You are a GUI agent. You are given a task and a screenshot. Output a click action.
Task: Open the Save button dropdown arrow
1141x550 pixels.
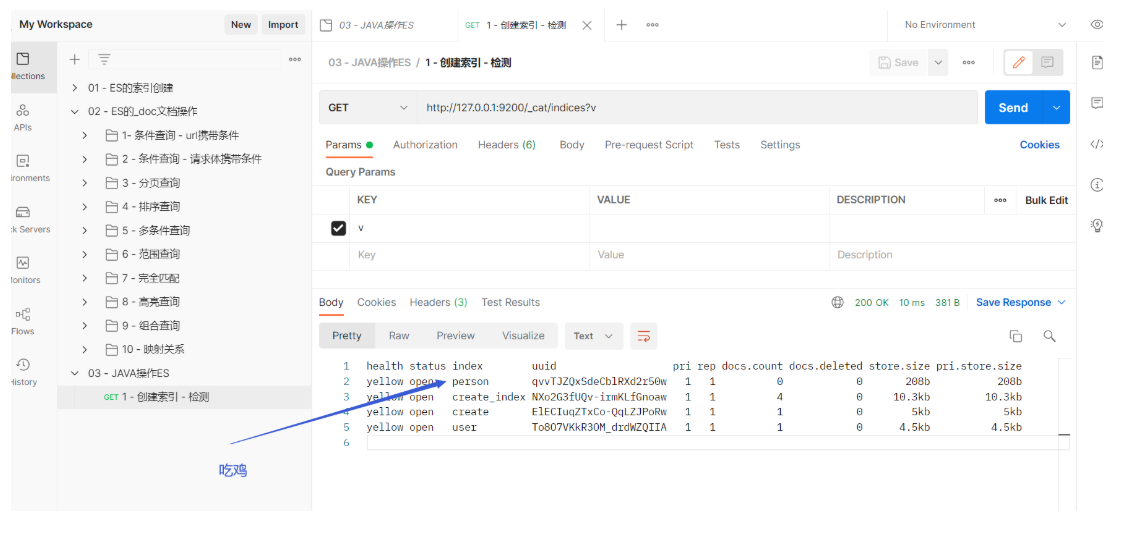[x=939, y=63]
